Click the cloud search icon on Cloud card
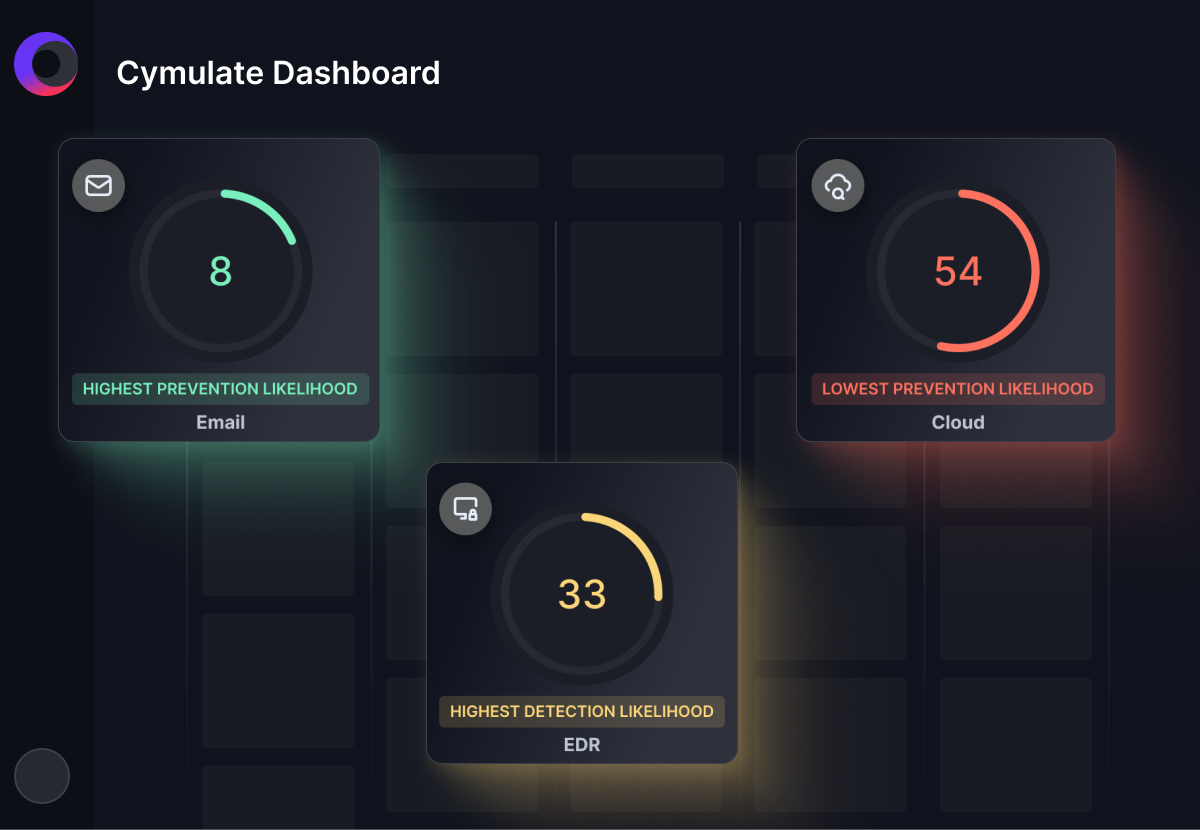Viewport: 1200px width, 830px height. coord(837,186)
